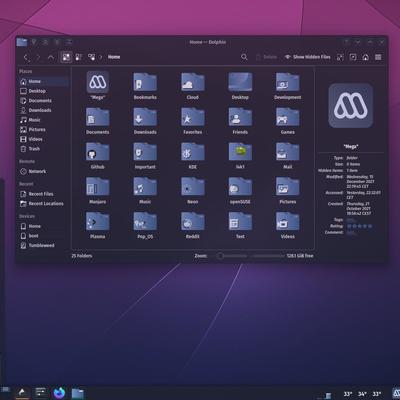Image resolution: width=400 pixels, height=400 pixels.
Task: Switch to Compact view mode
Action: coord(79,57)
